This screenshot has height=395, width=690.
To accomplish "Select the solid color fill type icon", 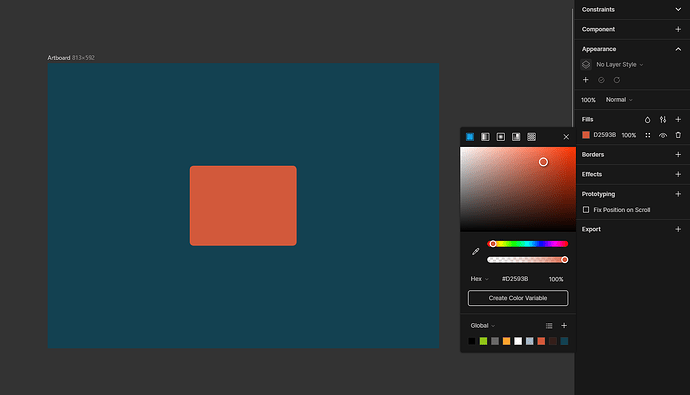I will coord(470,137).
